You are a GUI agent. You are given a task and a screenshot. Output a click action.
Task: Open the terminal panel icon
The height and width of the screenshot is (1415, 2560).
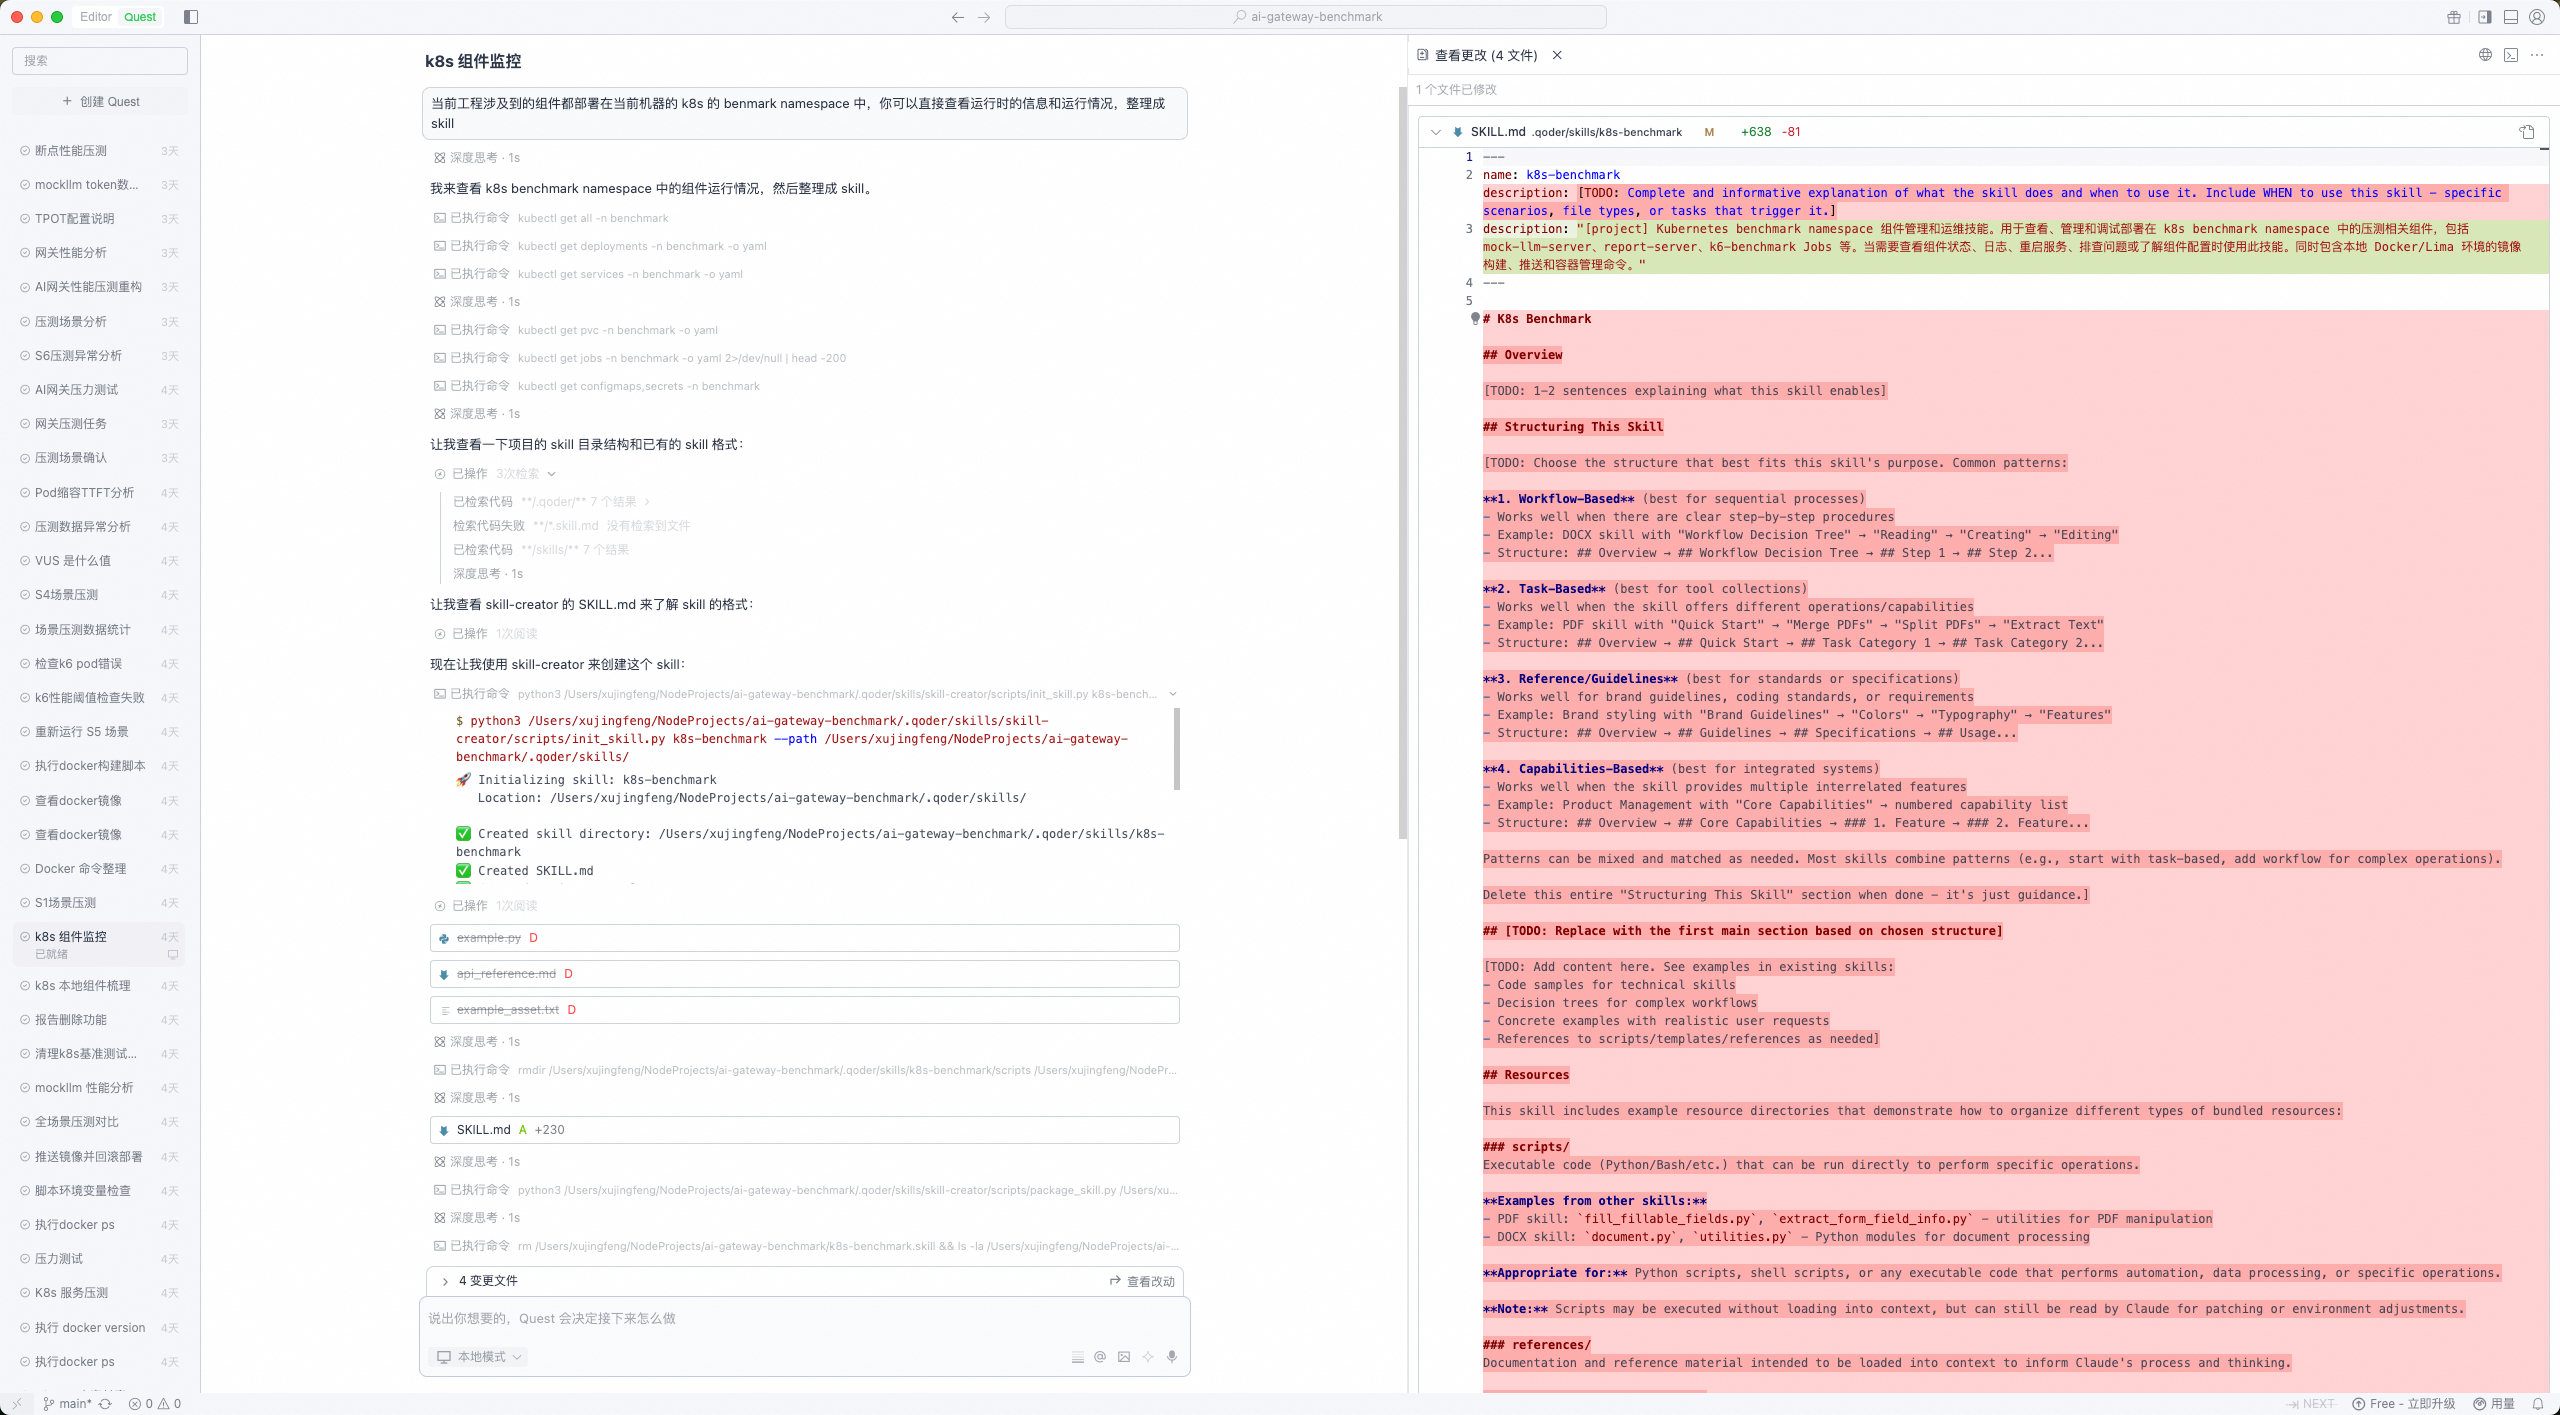click(x=2511, y=55)
